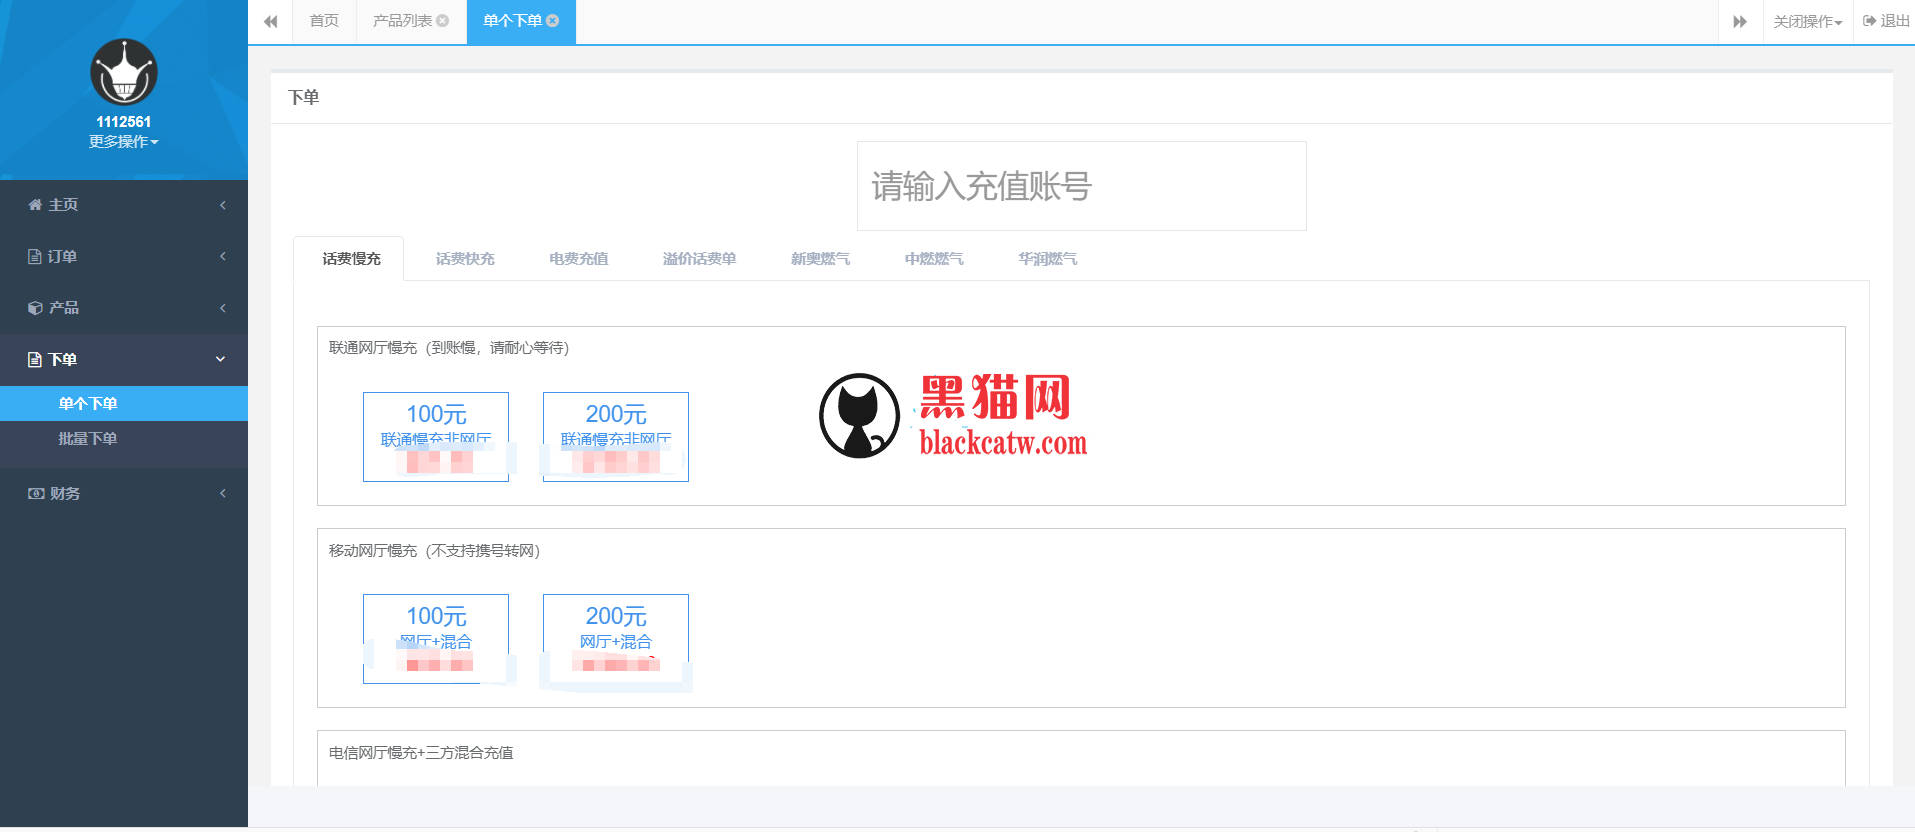
Task: Choose 100元 移动 网厅+混合 product
Action: (x=436, y=639)
